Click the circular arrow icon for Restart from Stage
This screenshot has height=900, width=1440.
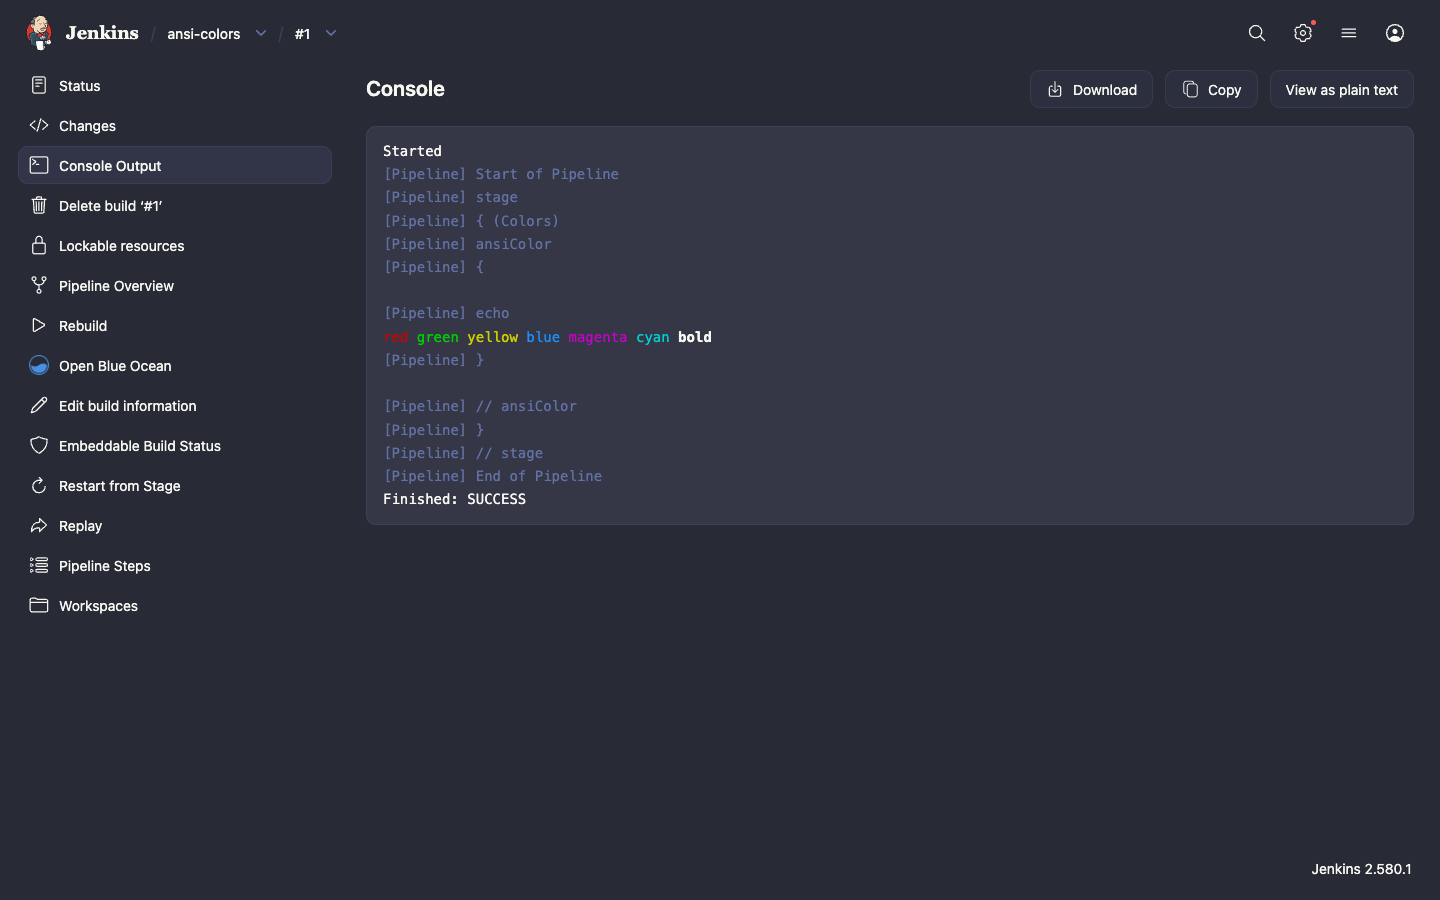point(39,485)
